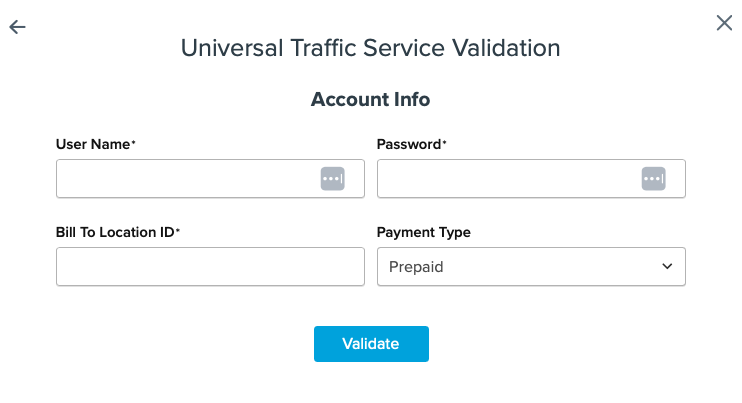
Task: Click the Bill To Location ID field
Action: click(210, 267)
